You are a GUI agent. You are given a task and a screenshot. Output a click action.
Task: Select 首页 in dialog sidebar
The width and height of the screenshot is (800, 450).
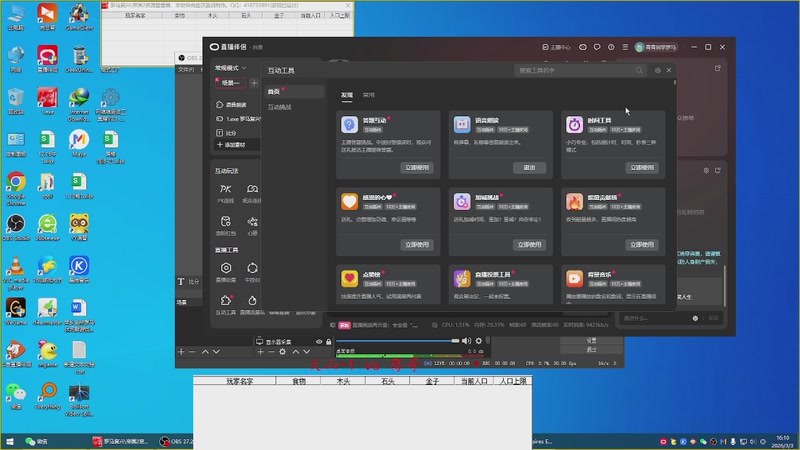pyautogui.click(x=294, y=92)
